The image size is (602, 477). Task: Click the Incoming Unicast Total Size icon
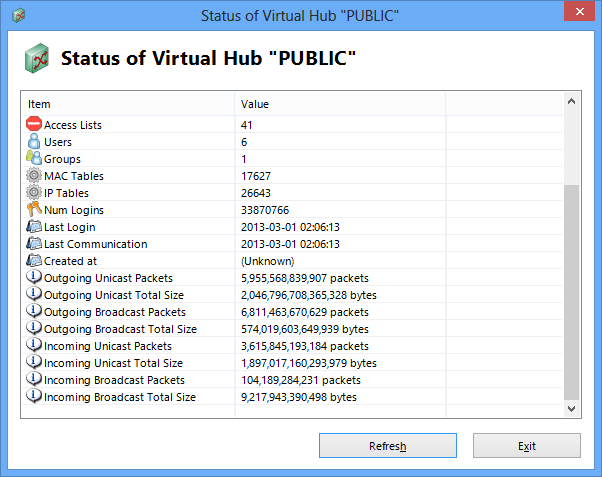[34, 362]
